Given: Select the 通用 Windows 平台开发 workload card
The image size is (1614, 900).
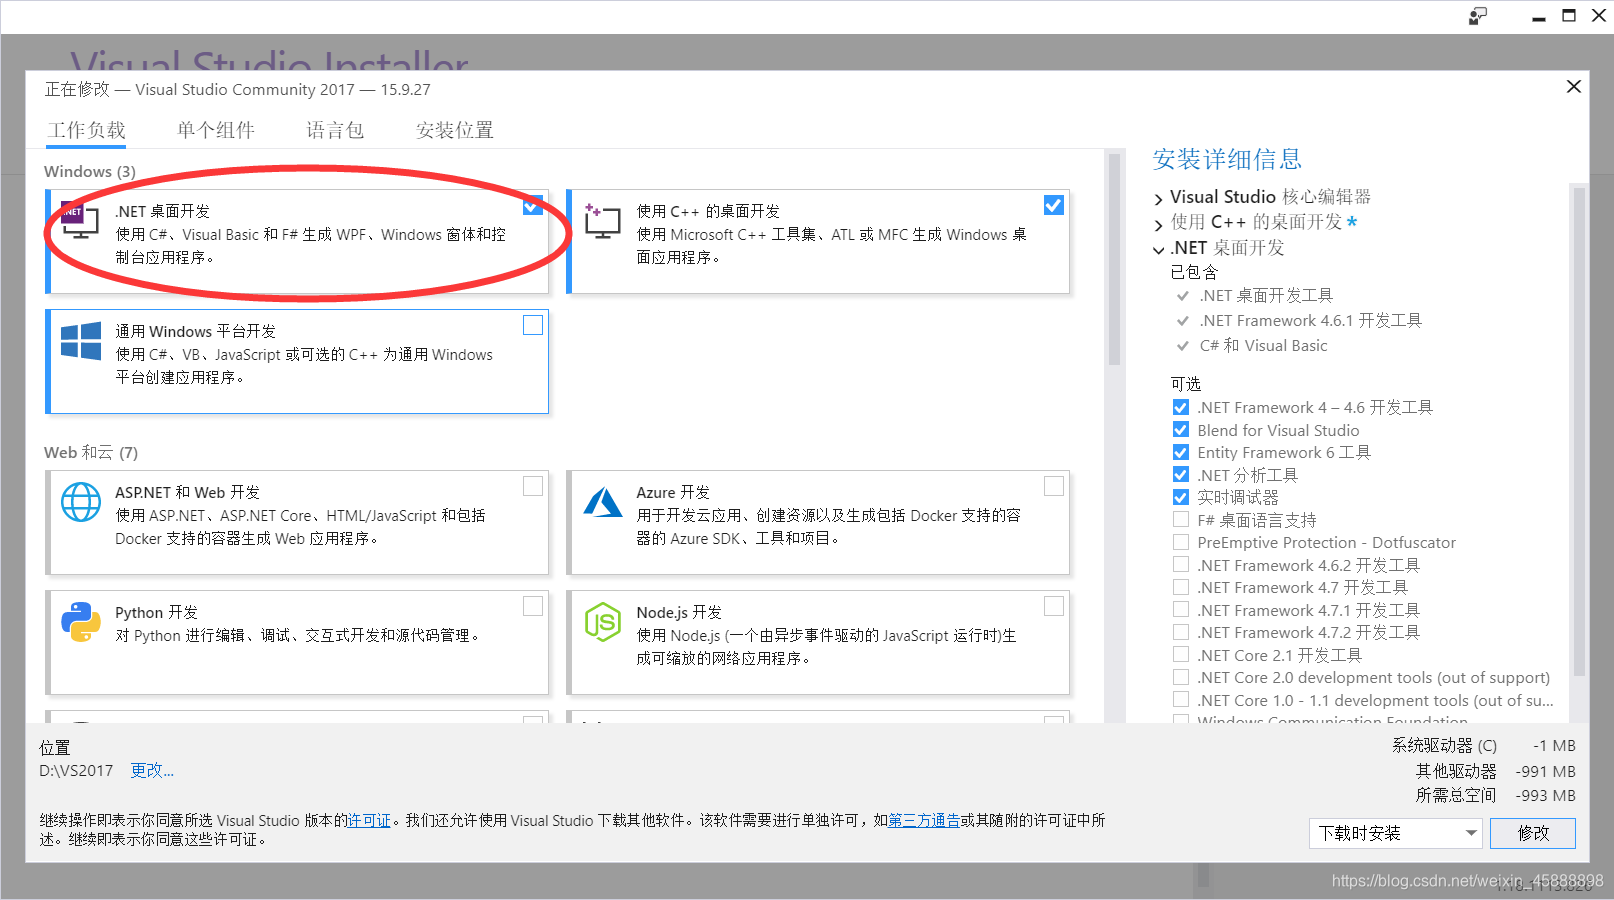Looking at the screenshot, I should click(297, 361).
